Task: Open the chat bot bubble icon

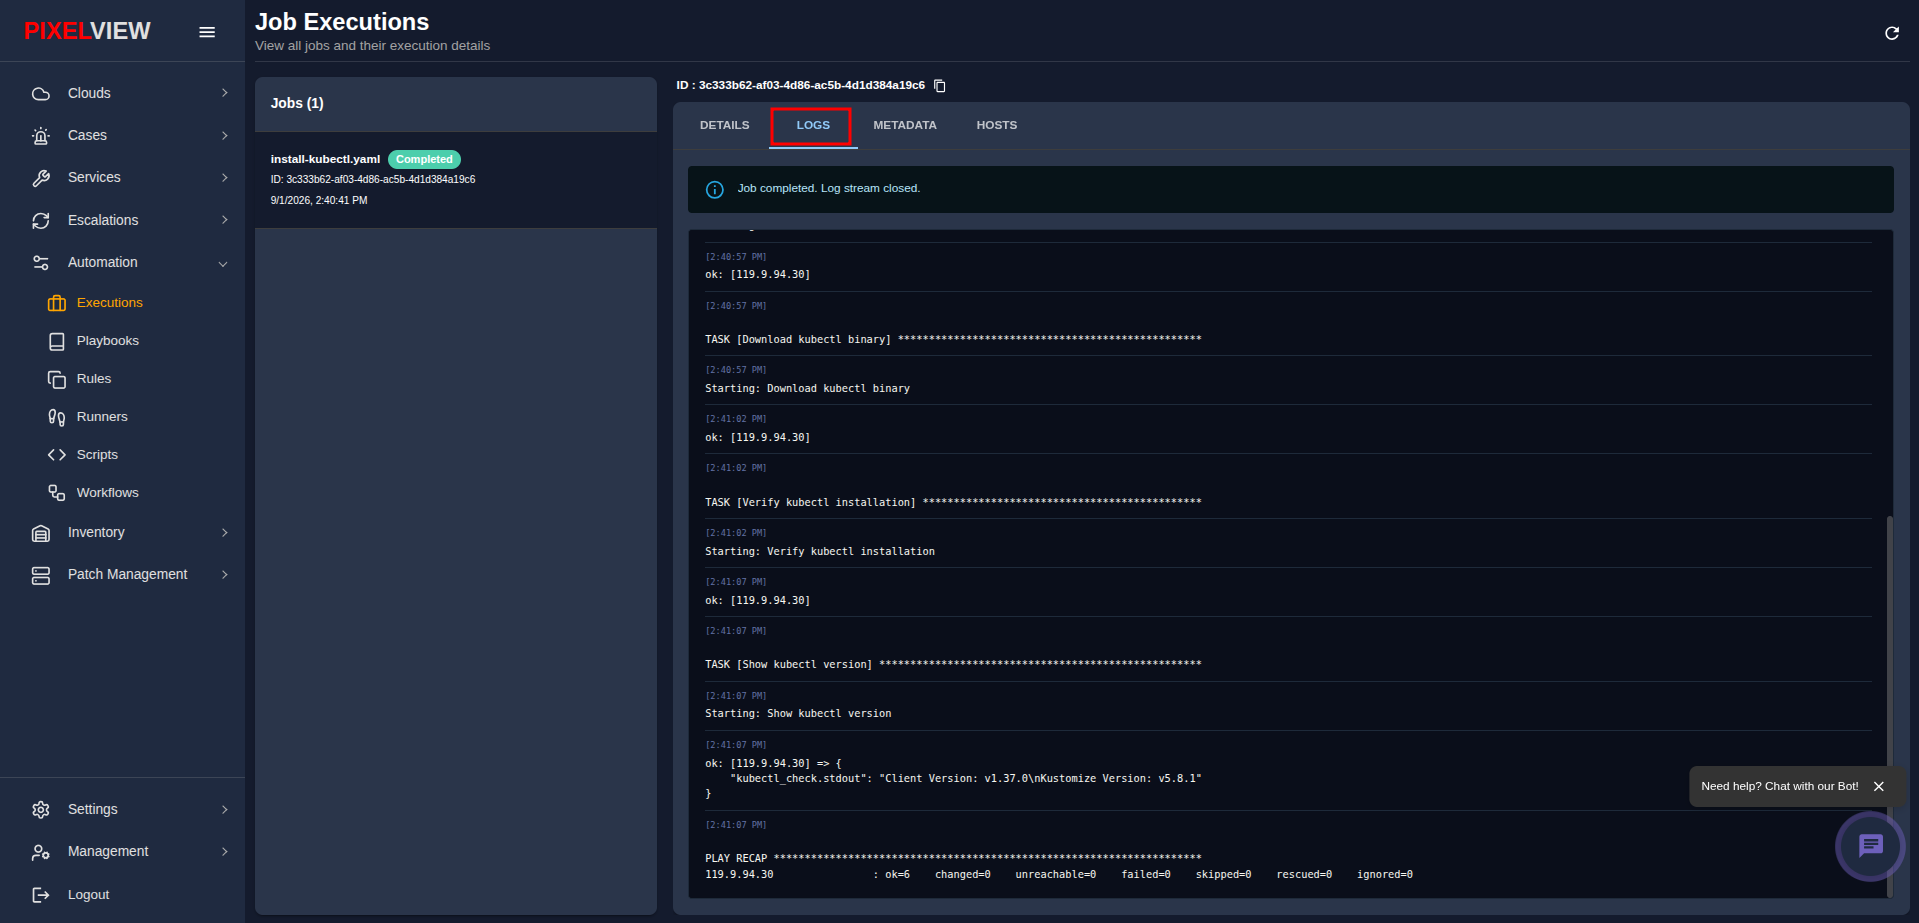Action: pos(1869,846)
